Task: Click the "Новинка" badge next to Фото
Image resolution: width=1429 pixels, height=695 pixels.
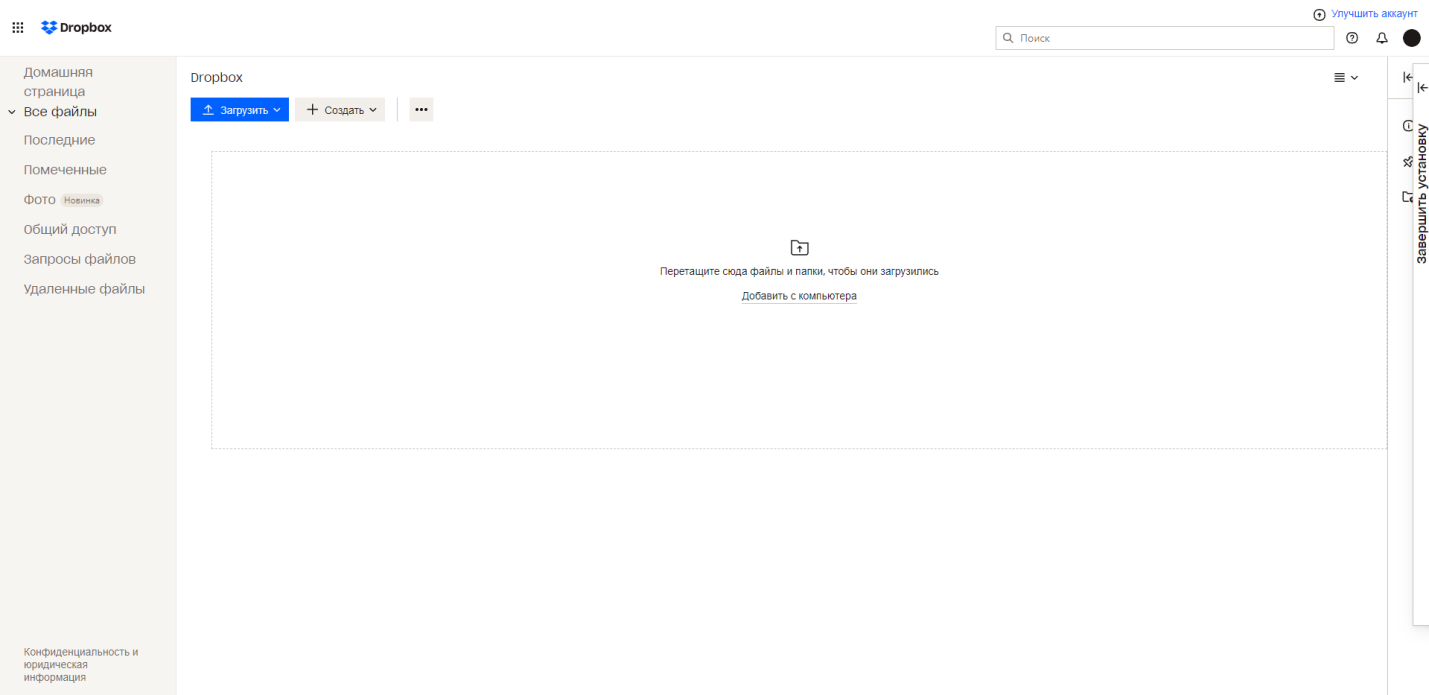Action: point(82,200)
